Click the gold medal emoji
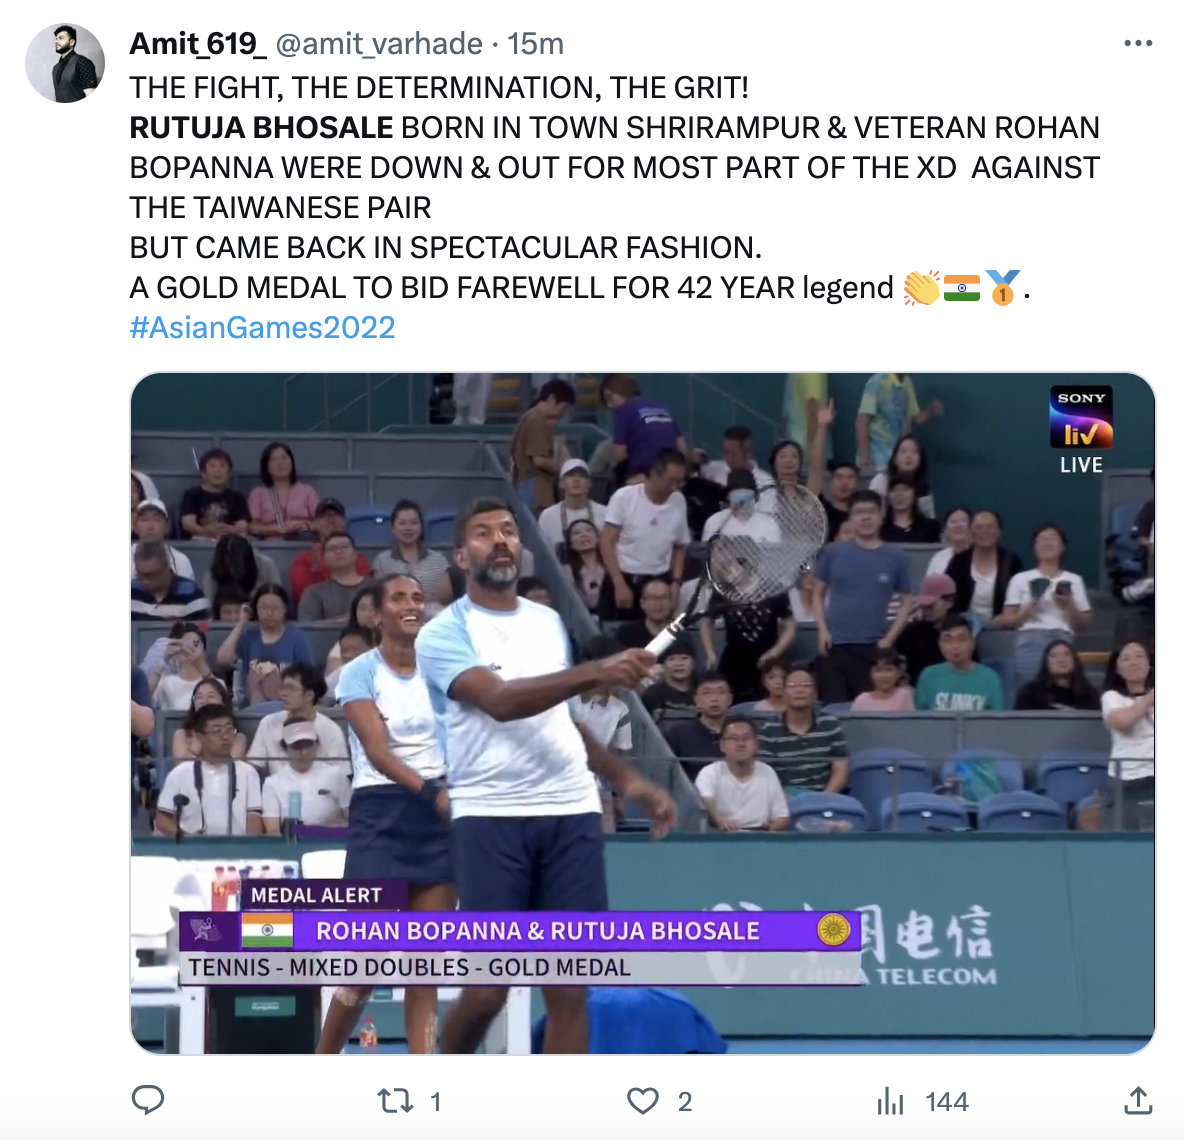 [x=1003, y=288]
